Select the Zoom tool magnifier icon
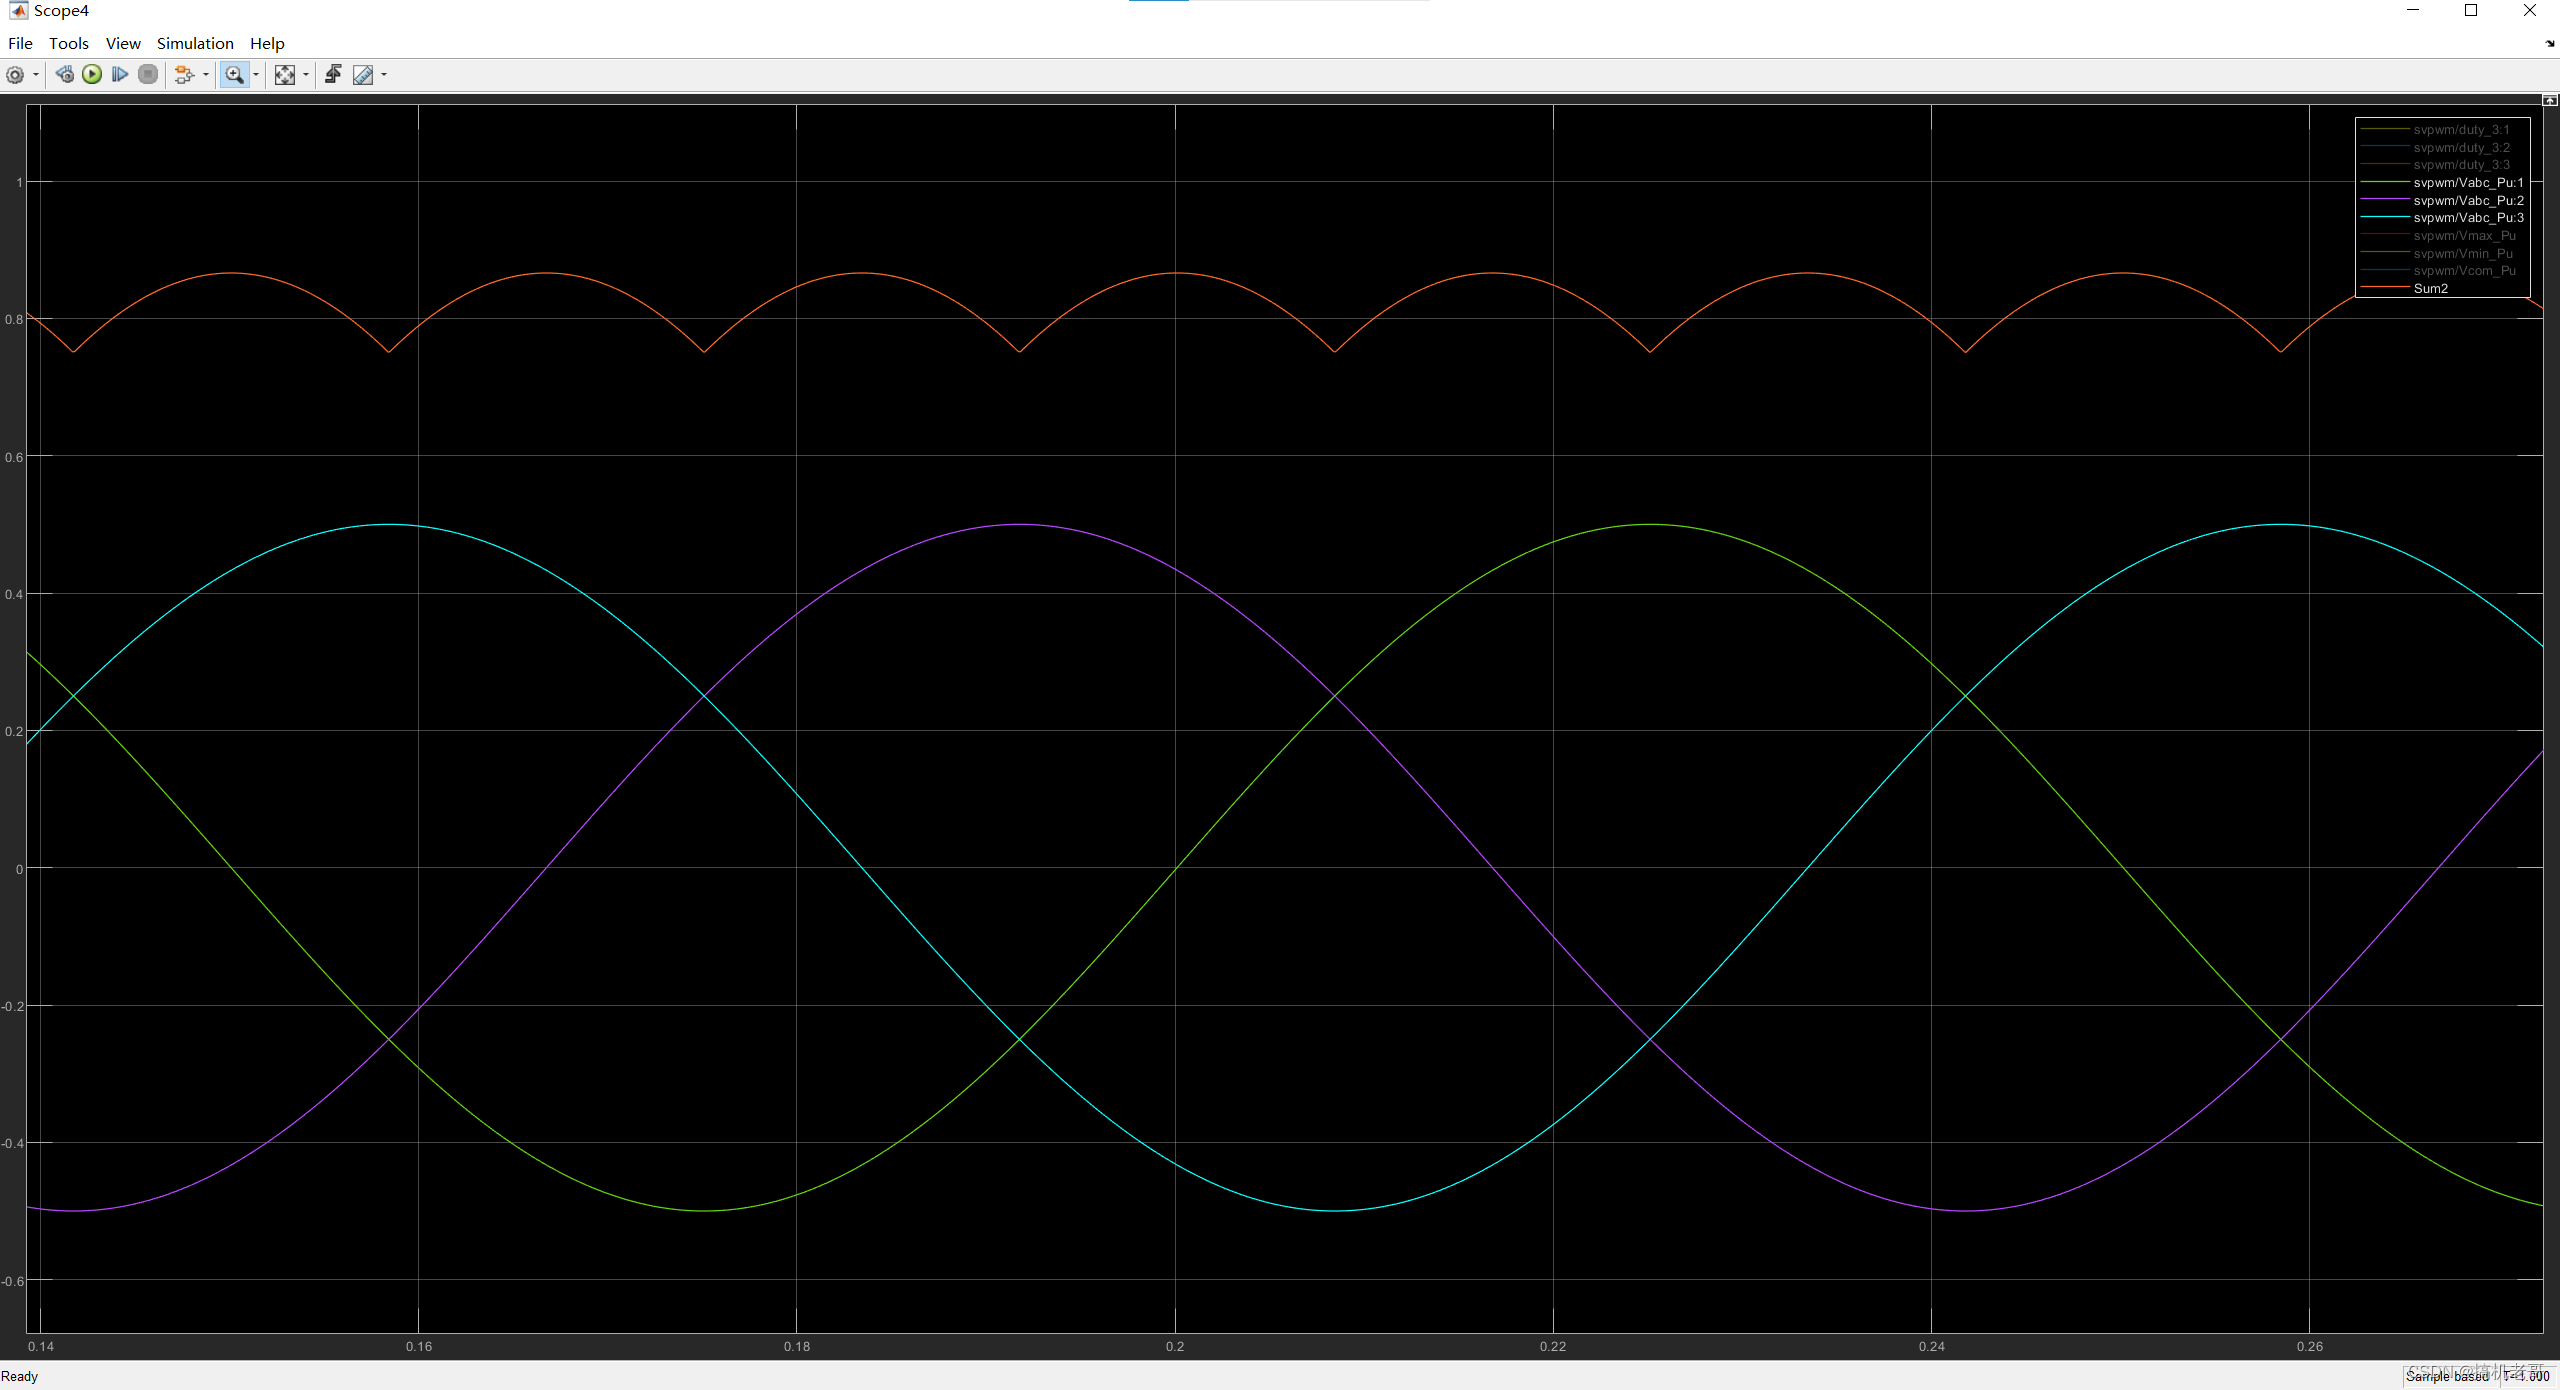2560x1390 pixels. pyautogui.click(x=235, y=75)
